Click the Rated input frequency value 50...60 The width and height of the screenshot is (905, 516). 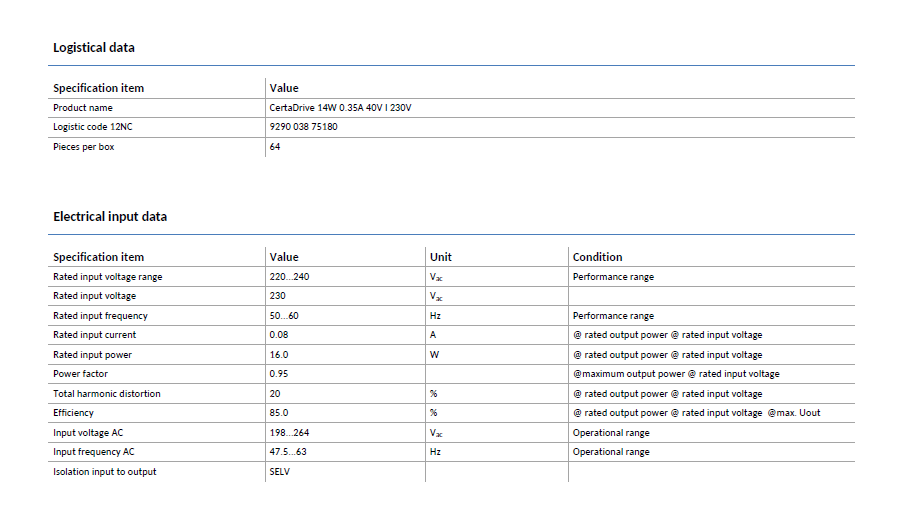(x=284, y=316)
